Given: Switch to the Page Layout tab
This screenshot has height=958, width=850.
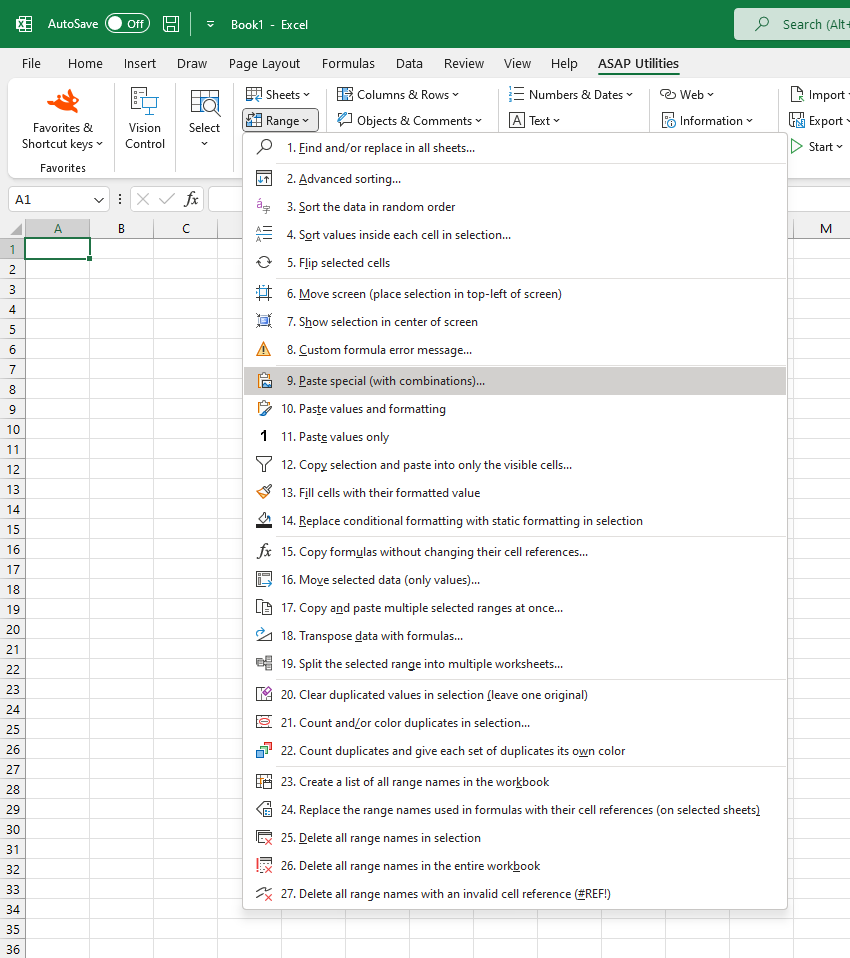Looking at the screenshot, I should (265, 64).
